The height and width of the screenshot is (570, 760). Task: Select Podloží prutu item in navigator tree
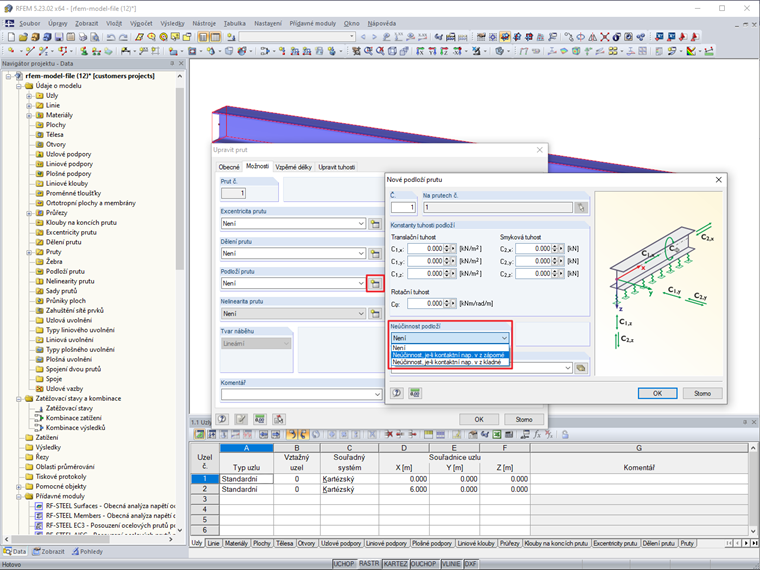coord(65,271)
